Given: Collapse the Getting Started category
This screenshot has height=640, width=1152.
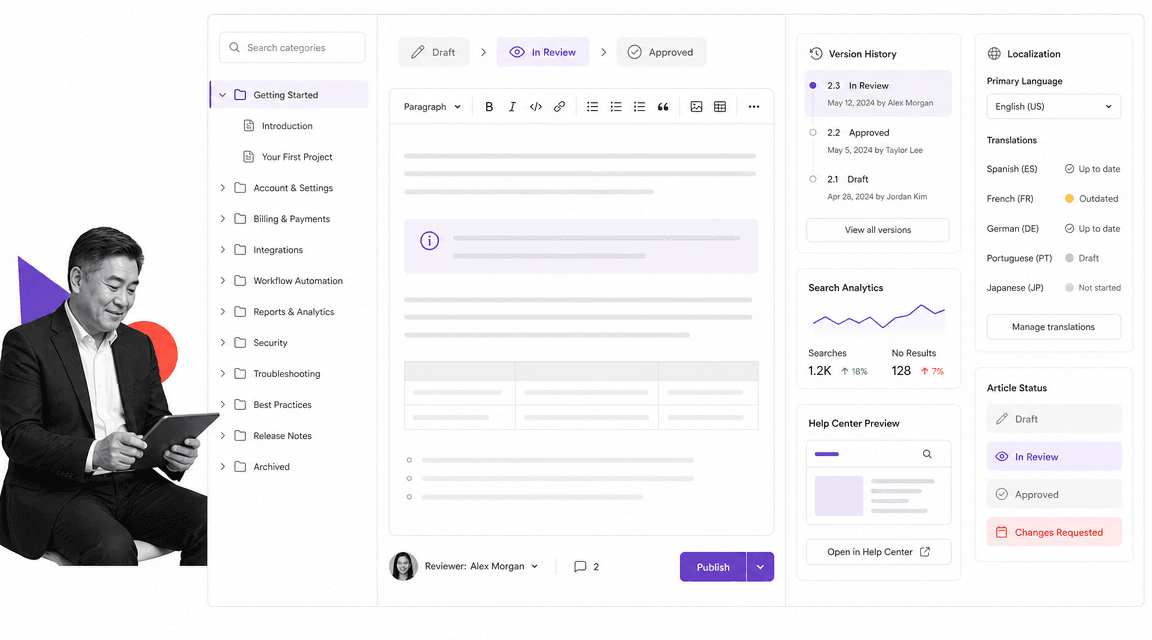Looking at the screenshot, I should pyautogui.click(x=223, y=95).
